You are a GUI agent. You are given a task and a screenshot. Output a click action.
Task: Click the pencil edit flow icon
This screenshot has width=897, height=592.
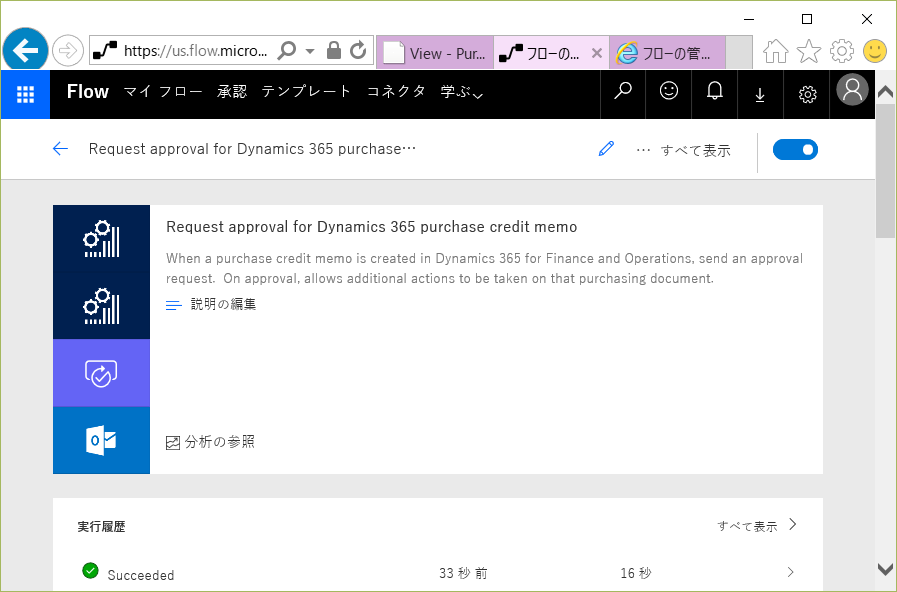pyautogui.click(x=606, y=149)
